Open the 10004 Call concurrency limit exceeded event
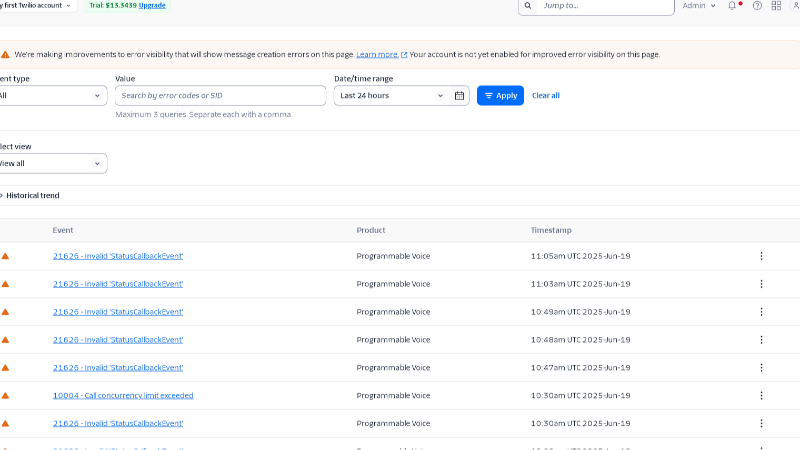The image size is (800, 450). [123, 396]
